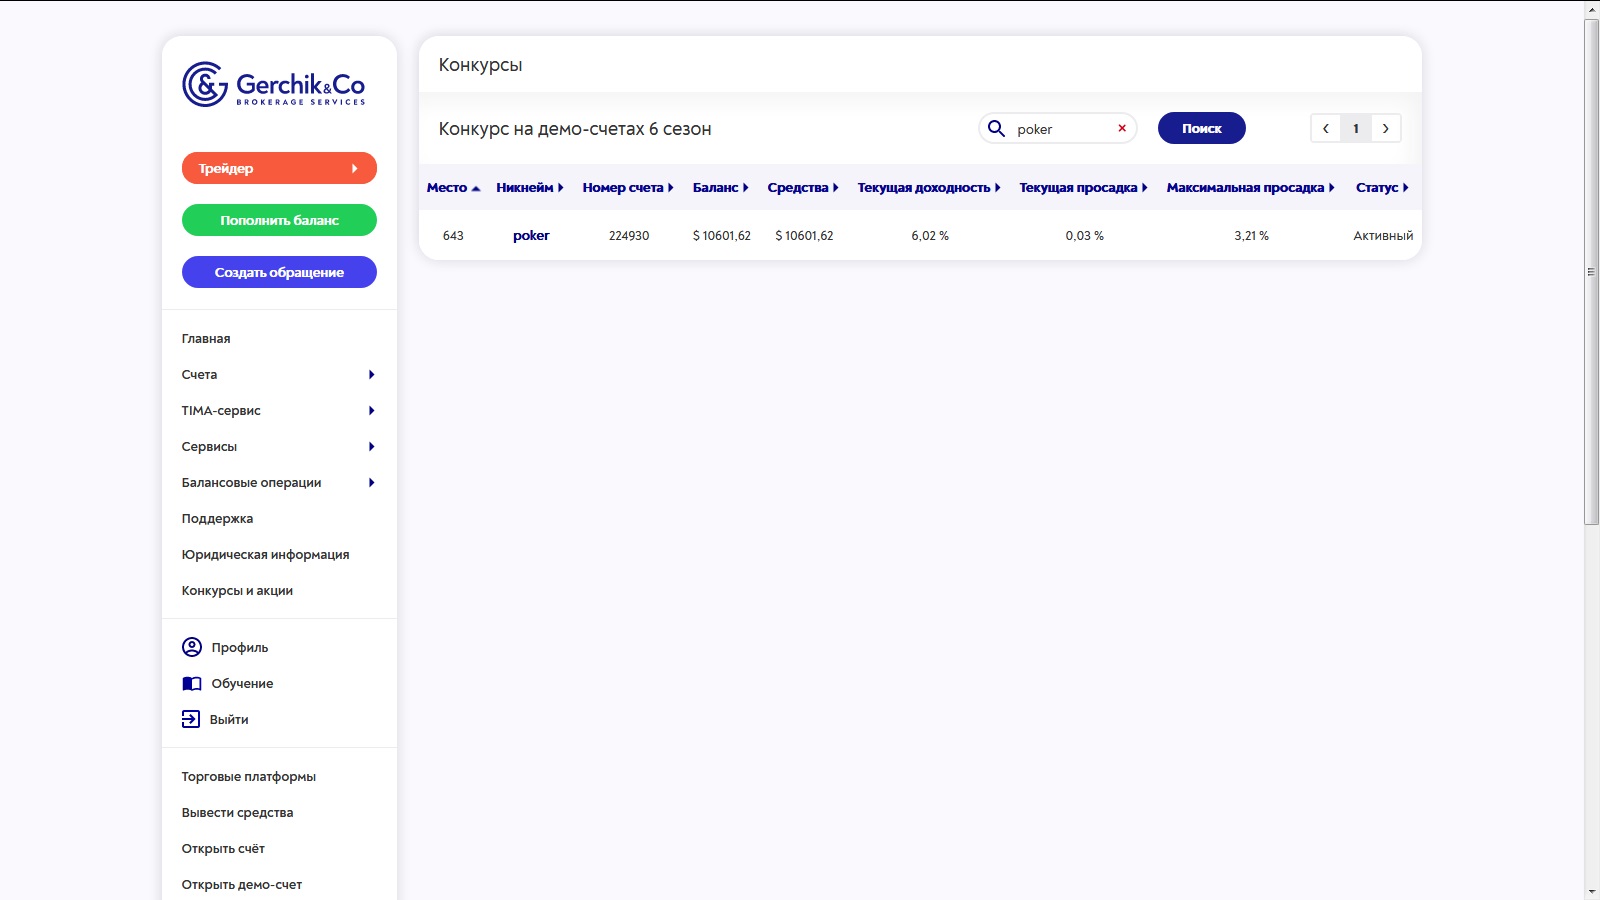
Task: Expand Балансовые операции submenu
Action: point(371,483)
